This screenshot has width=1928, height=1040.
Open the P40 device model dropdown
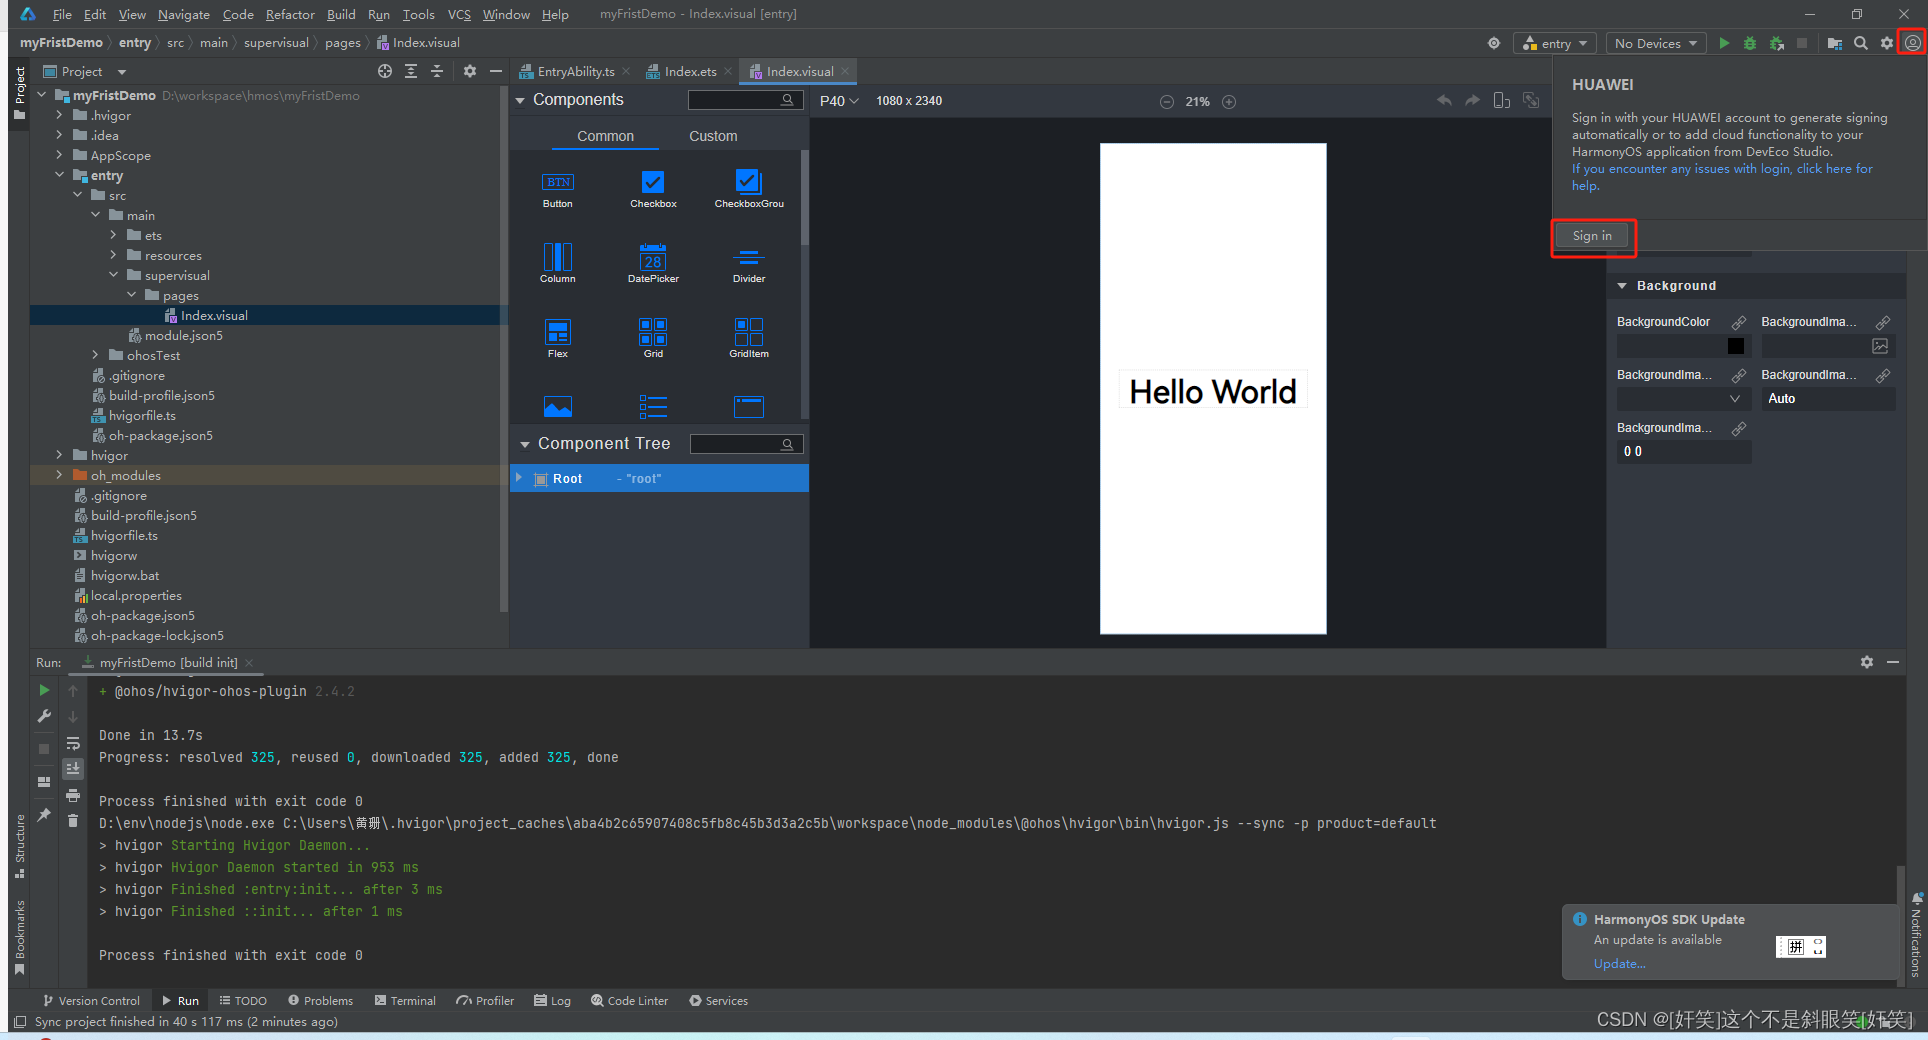[x=839, y=101]
